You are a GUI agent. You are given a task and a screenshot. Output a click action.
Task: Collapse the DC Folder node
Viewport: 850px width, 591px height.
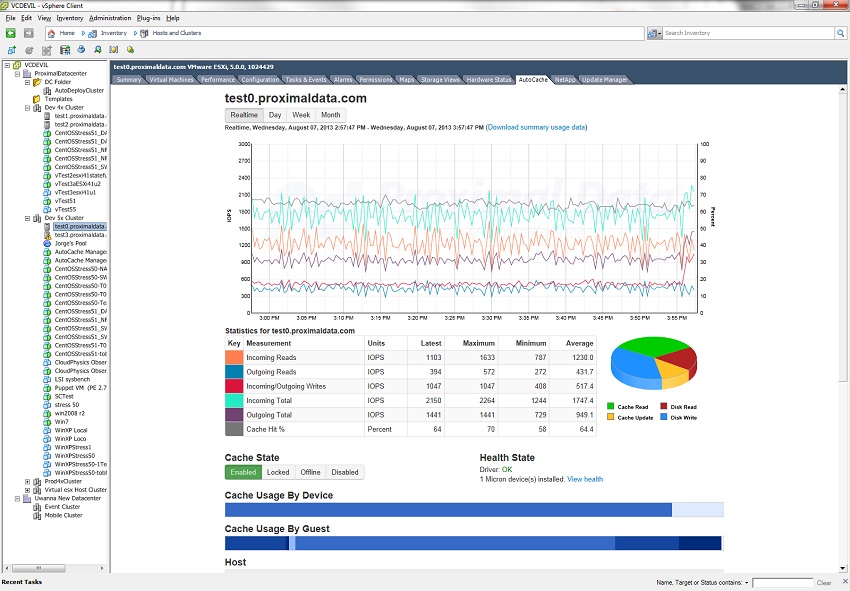pyautogui.click(x=27, y=82)
